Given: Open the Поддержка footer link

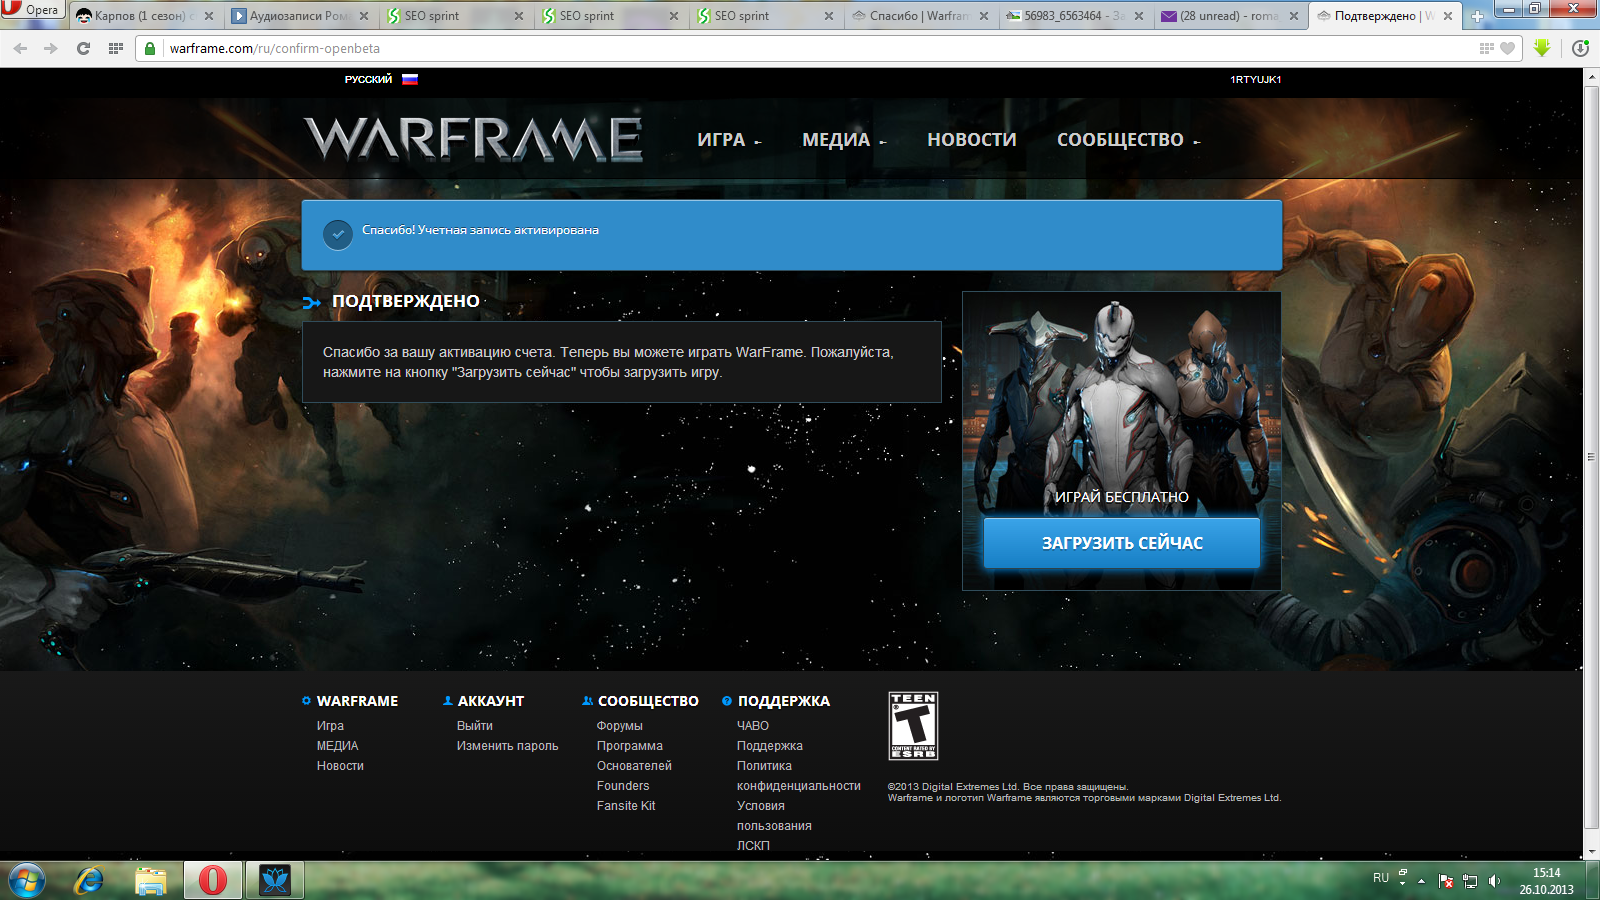Looking at the screenshot, I should point(770,746).
